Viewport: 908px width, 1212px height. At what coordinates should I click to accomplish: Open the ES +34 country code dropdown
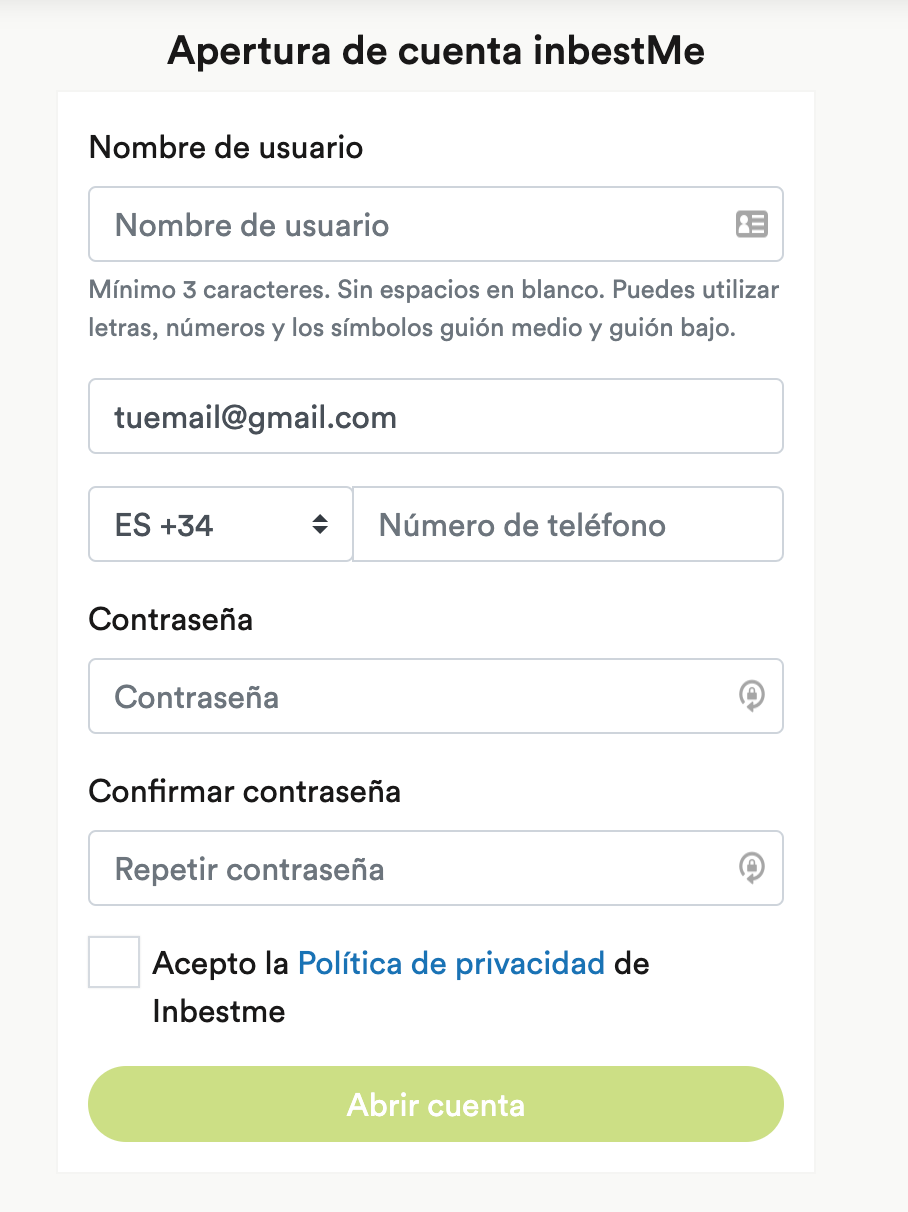[220, 524]
